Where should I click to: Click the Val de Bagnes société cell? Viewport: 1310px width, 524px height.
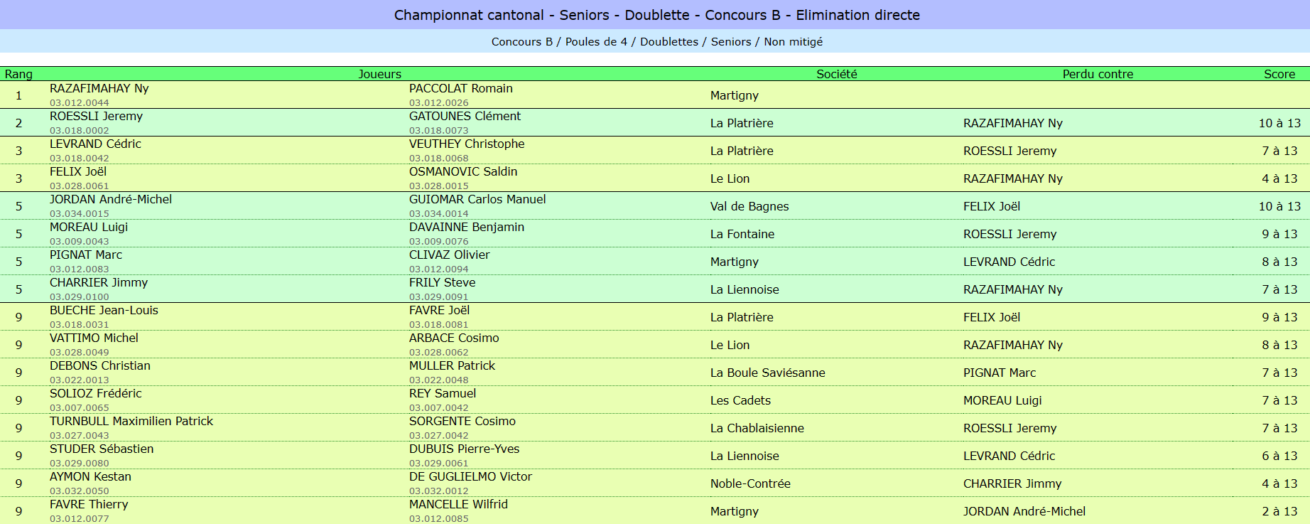[749, 206]
